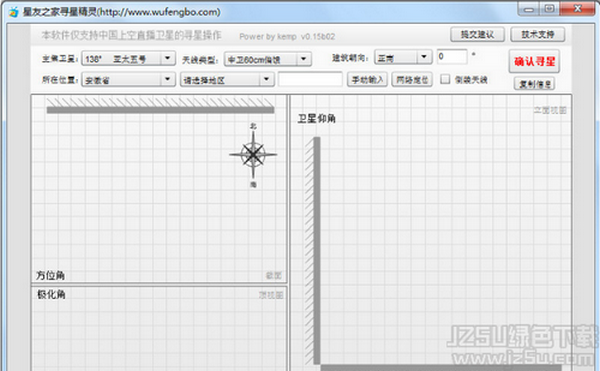Click the compass rose icon

click(x=253, y=155)
